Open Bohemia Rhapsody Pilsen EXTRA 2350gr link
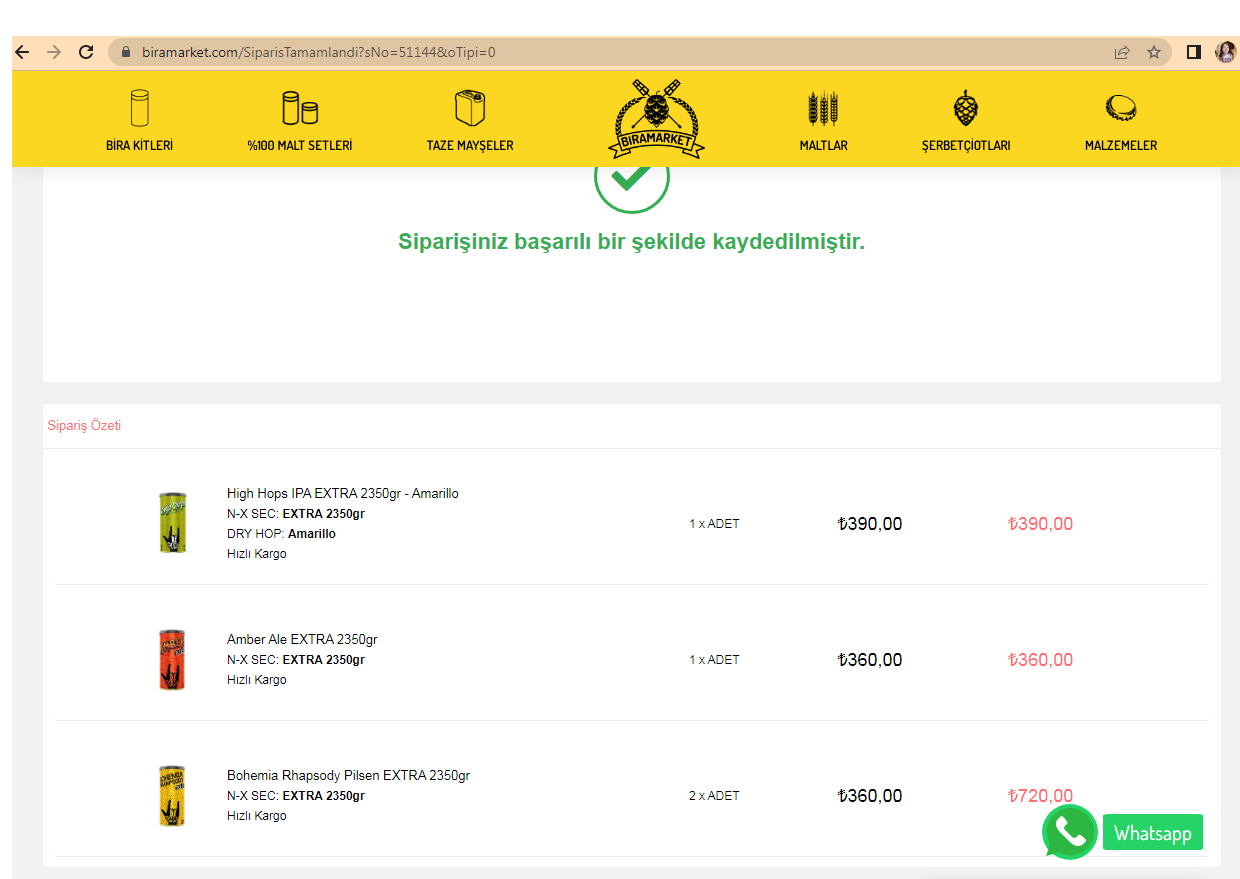 click(x=348, y=776)
